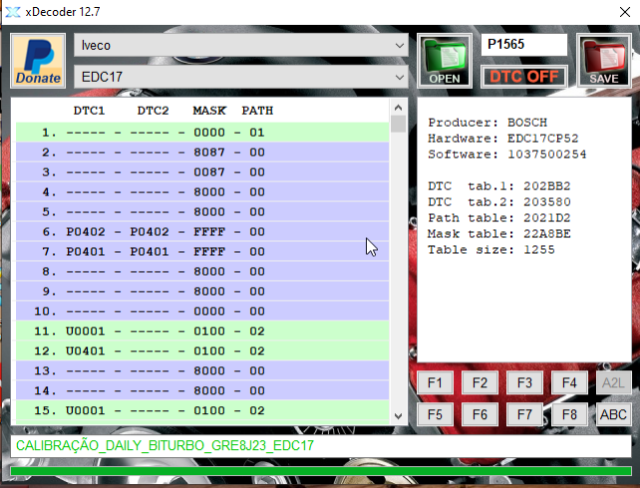The image size is (640, 488).
Task: Open a file with the green OPEN icon
Action: point(445,62)
